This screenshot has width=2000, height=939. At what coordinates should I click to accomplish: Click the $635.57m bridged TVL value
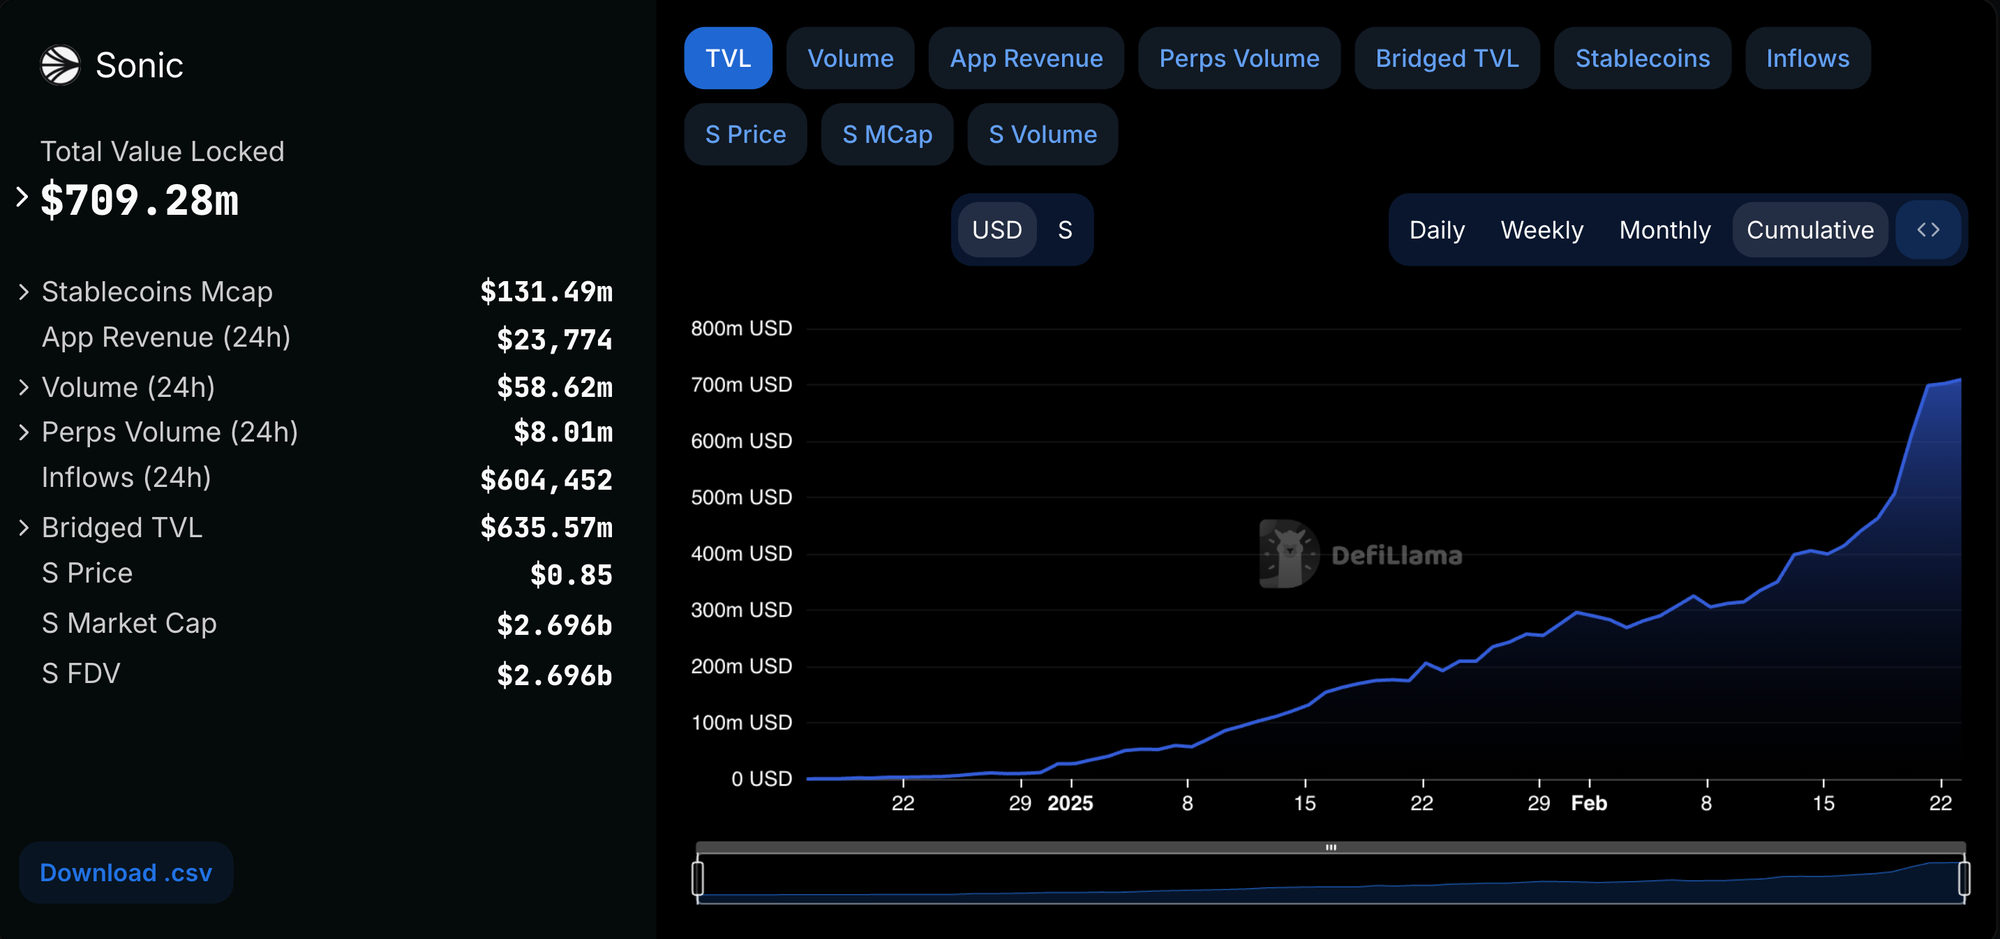[546, 527]
